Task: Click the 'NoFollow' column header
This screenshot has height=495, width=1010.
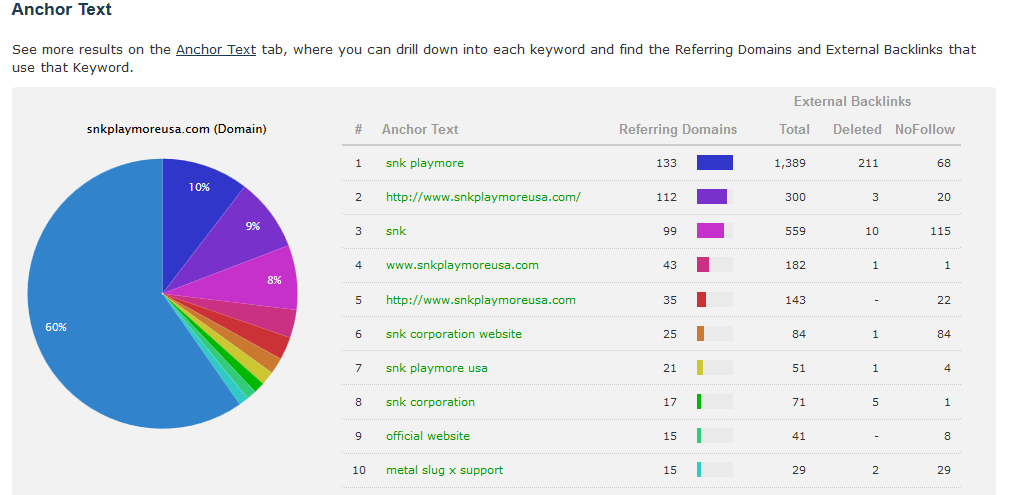Action: coord(924,129)
